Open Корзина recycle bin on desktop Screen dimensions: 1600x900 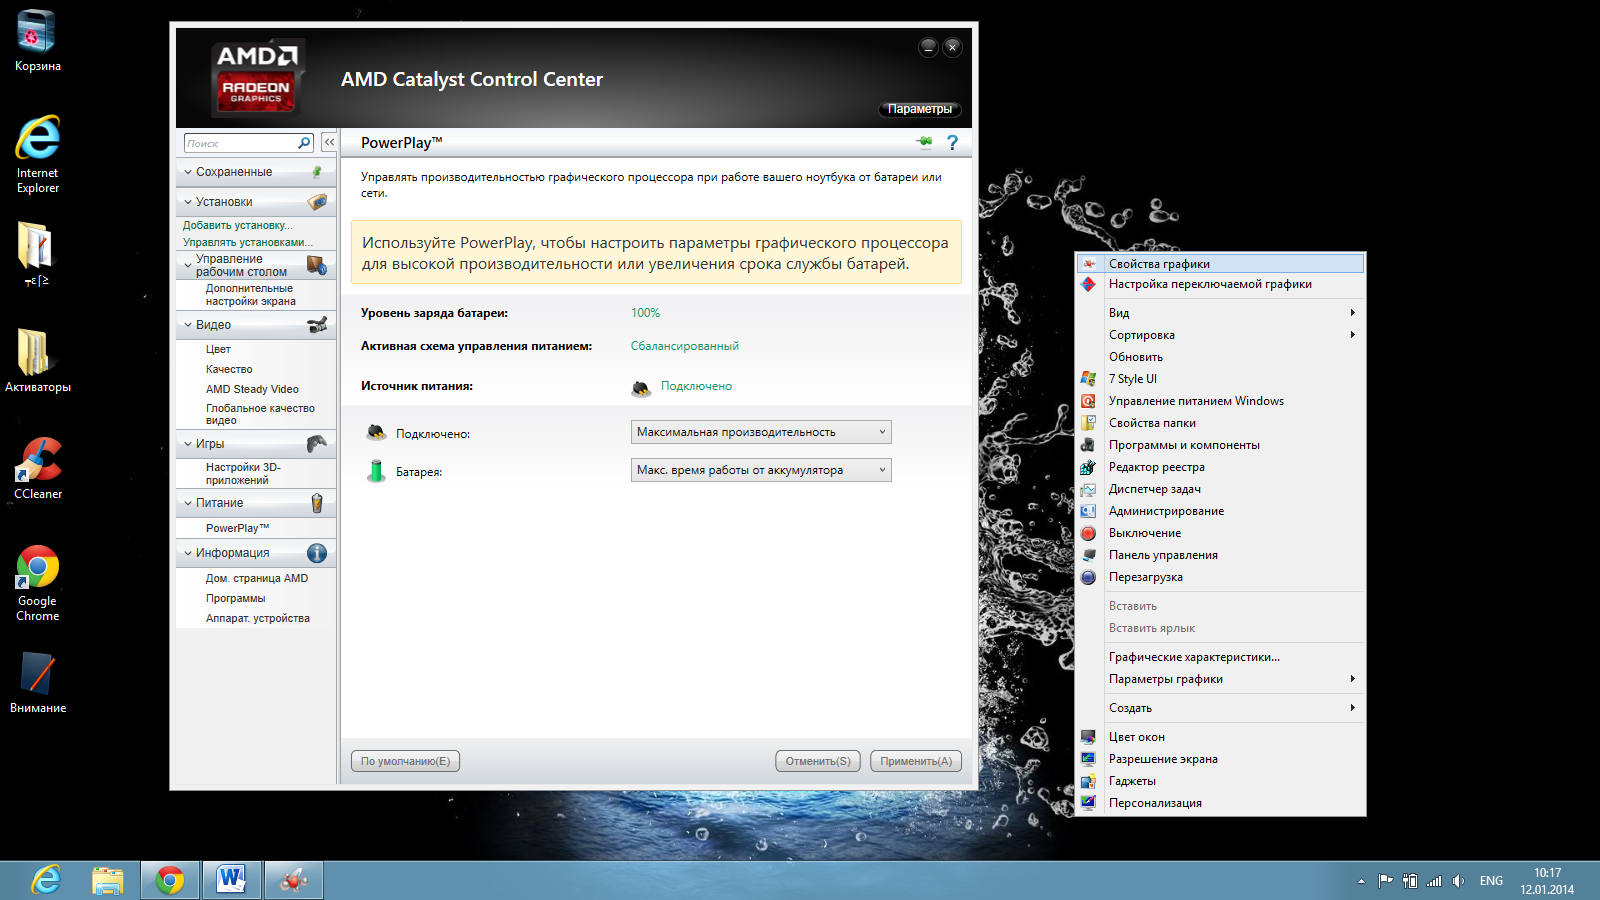point(37,41)
